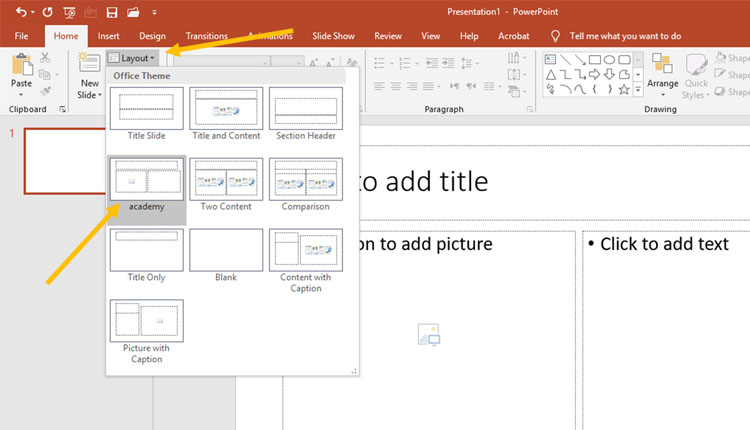The height and width of the screenshot is (430, 750).
Task: Click the Save floppy disk icon
Action: 111,12
